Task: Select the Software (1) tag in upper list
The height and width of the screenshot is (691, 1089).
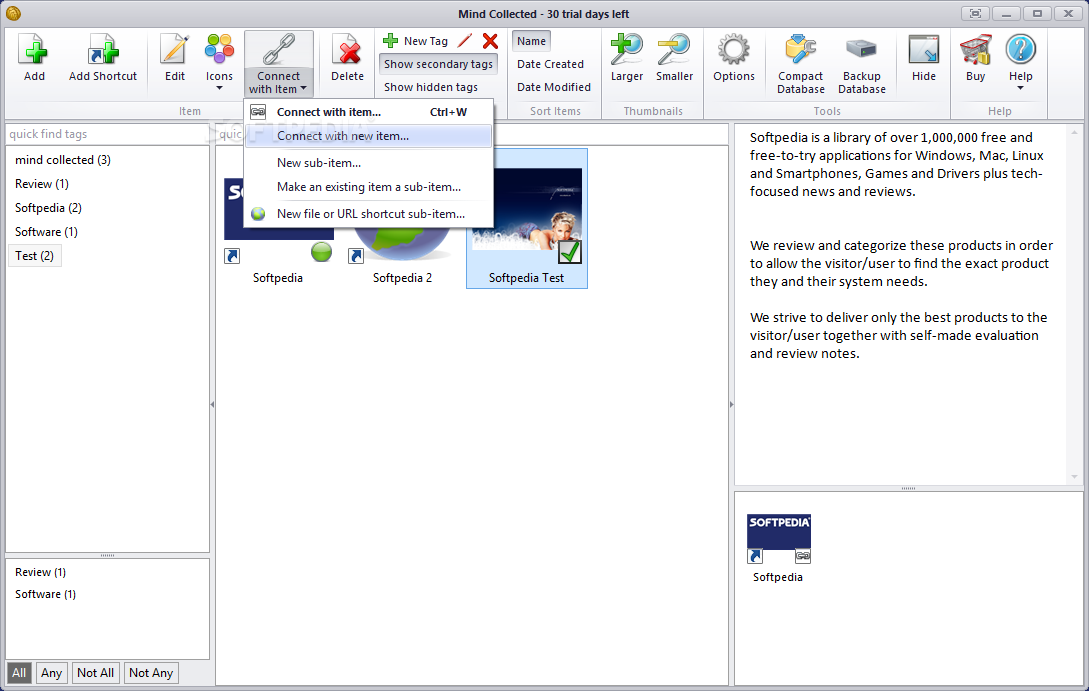Action: point(46,232)
